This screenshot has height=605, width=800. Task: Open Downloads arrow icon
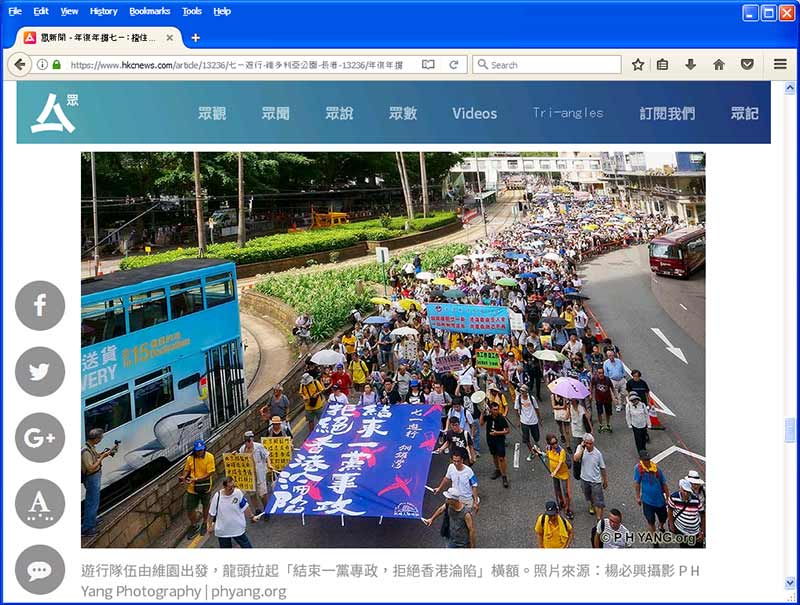pos(690,65)
